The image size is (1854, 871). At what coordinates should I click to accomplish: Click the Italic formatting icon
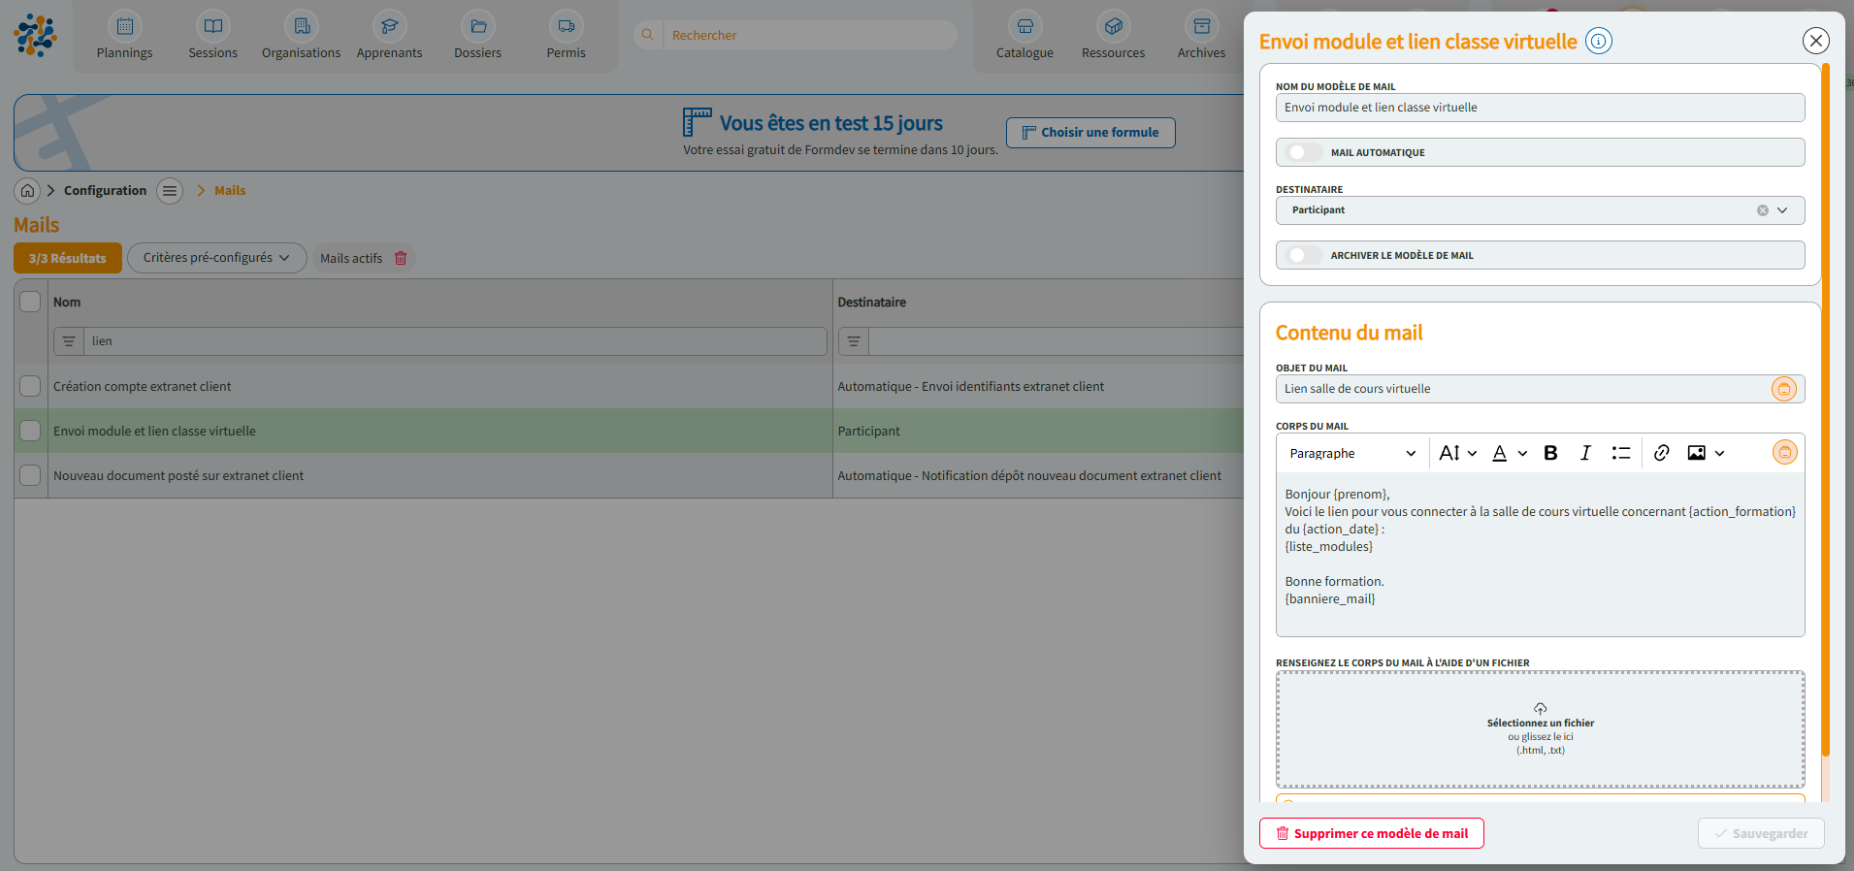coord(1585,453)
